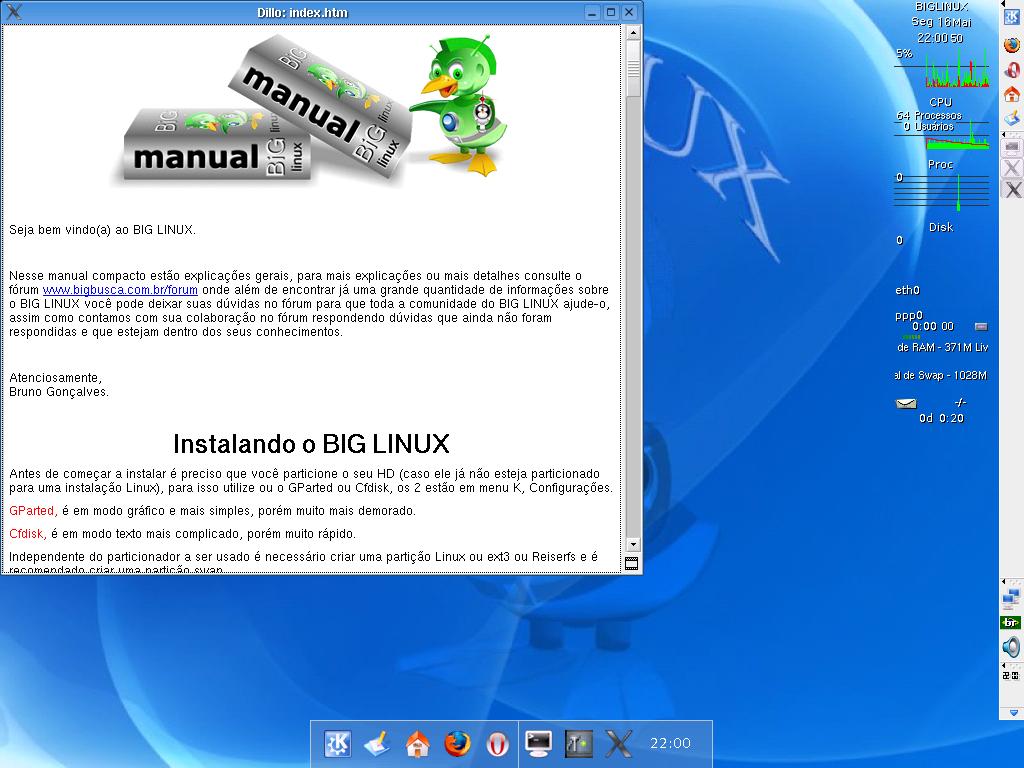The height and width of the screenshot is (768, 1024).
Task: Click the scrollbar up arrow in Dillo
Action: point(632,32)
